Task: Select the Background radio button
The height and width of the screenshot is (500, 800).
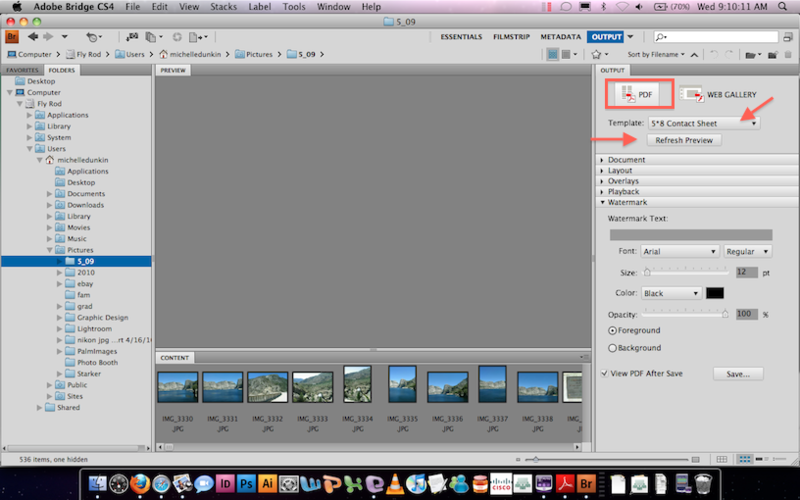Action: point(613,348)
